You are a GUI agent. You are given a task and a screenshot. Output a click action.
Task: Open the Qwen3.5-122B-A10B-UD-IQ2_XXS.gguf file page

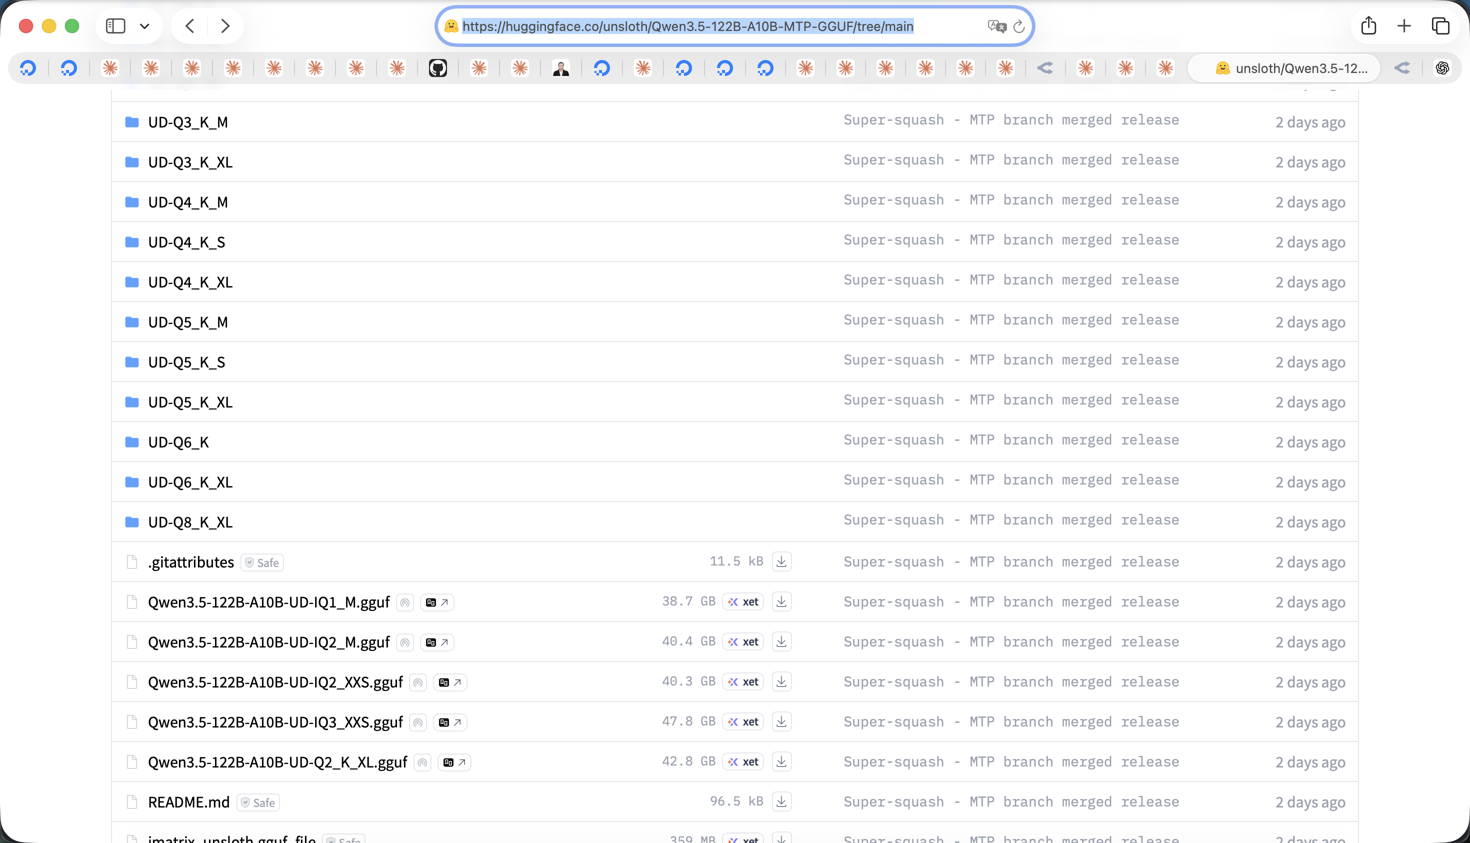275,682
